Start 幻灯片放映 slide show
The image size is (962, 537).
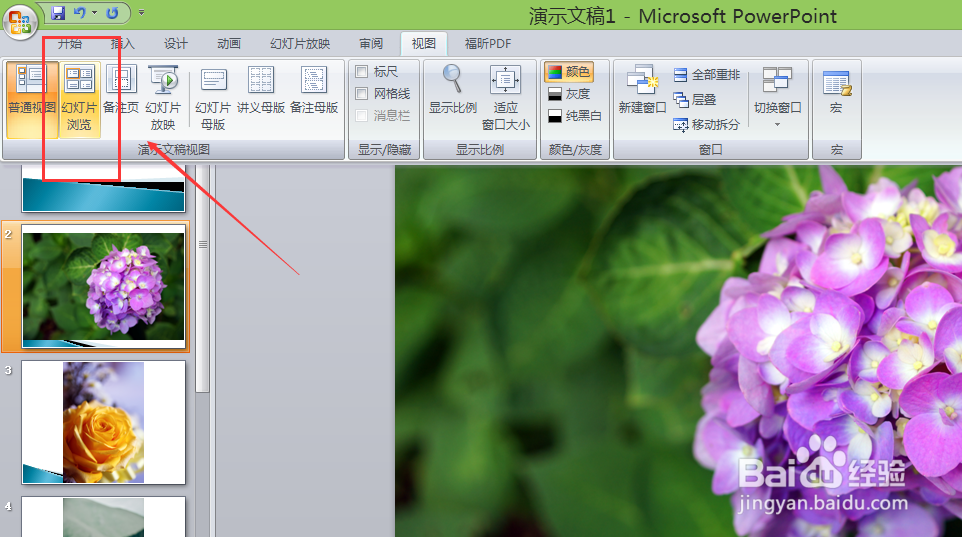coord(163,98)
